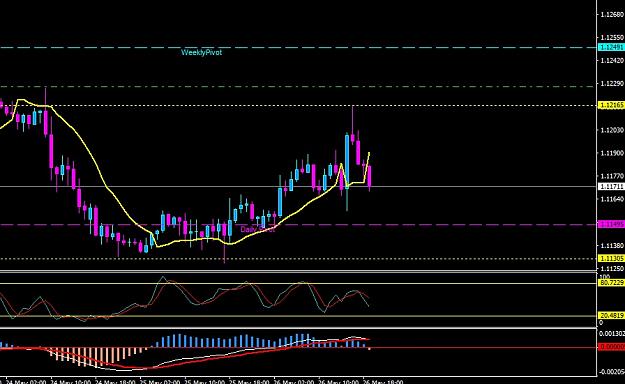Click the 20.4819 stochastic level tag
The image size is (625, 384).
[611, 315]
